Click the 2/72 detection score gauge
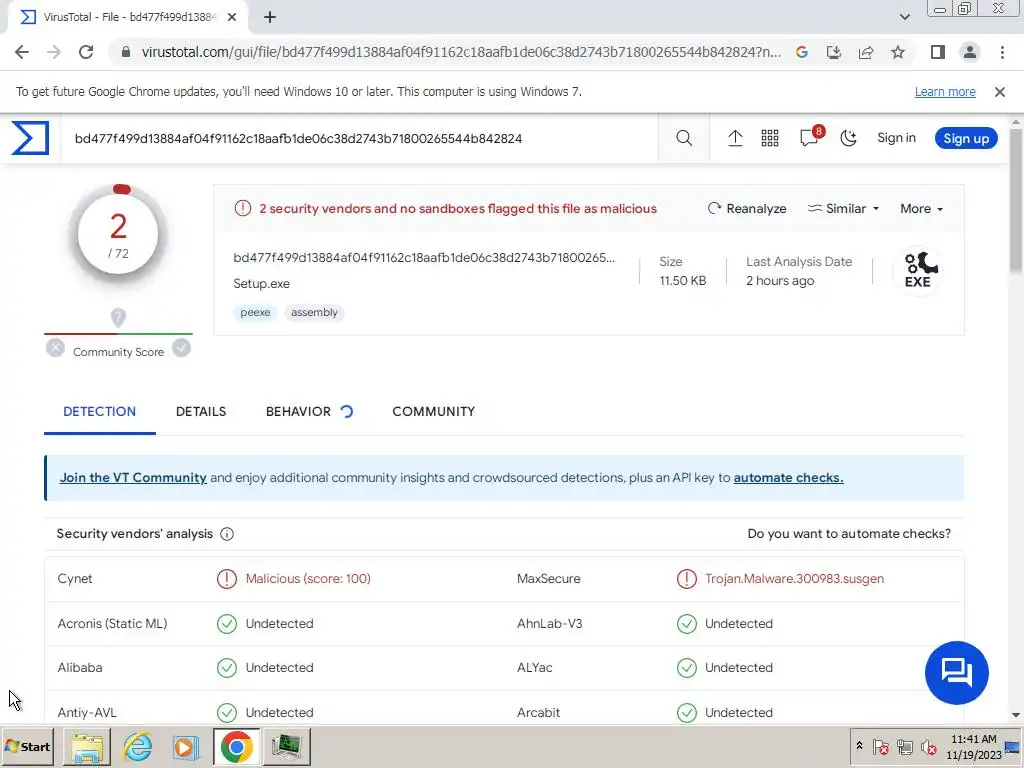Viewport: 1024px width, 768px height. coord(118,234)
